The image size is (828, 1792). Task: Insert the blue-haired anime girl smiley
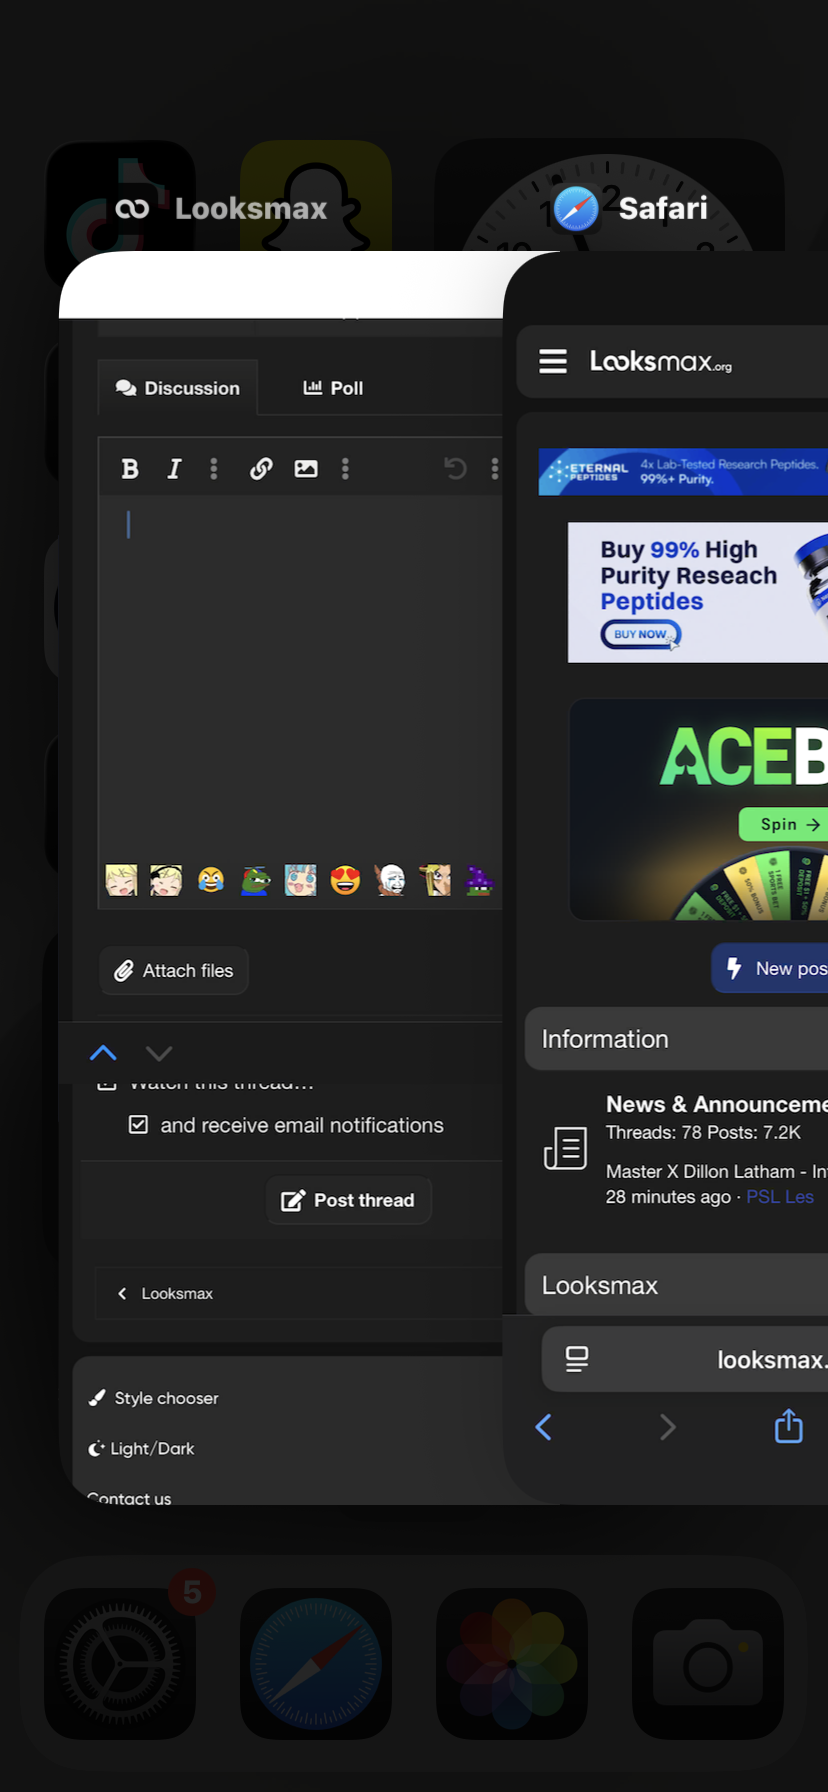point(300,880)
